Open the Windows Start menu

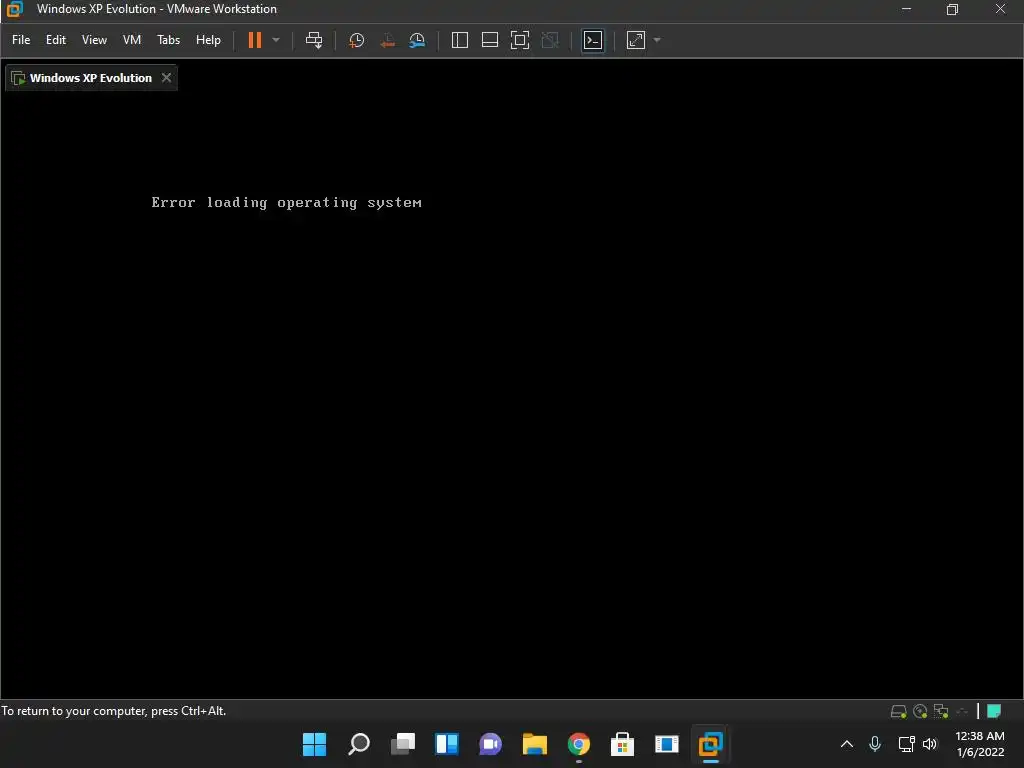314,744
